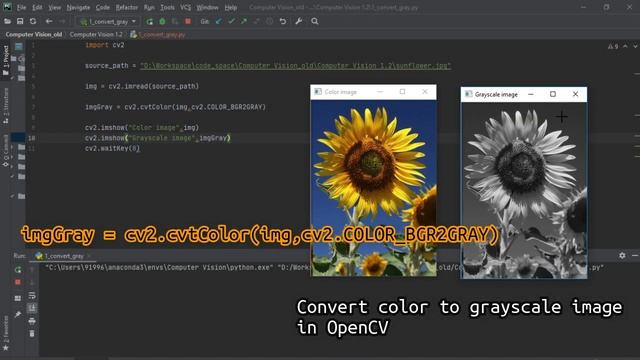Image resolution: width=640 pixels, height=360 pixels.
Task: Open Run panel settings gear
Action: coord(622,256)
